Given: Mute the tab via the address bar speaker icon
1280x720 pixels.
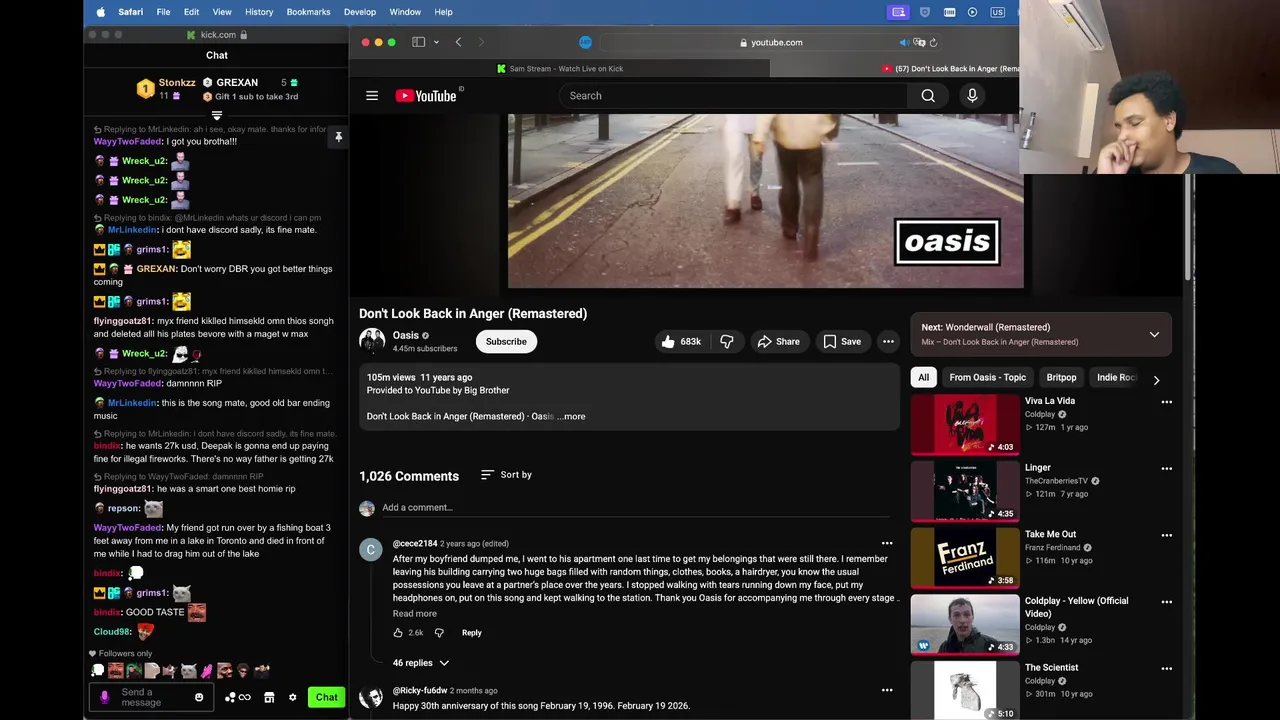Looking at the screenshot, I should click(904, 42).
